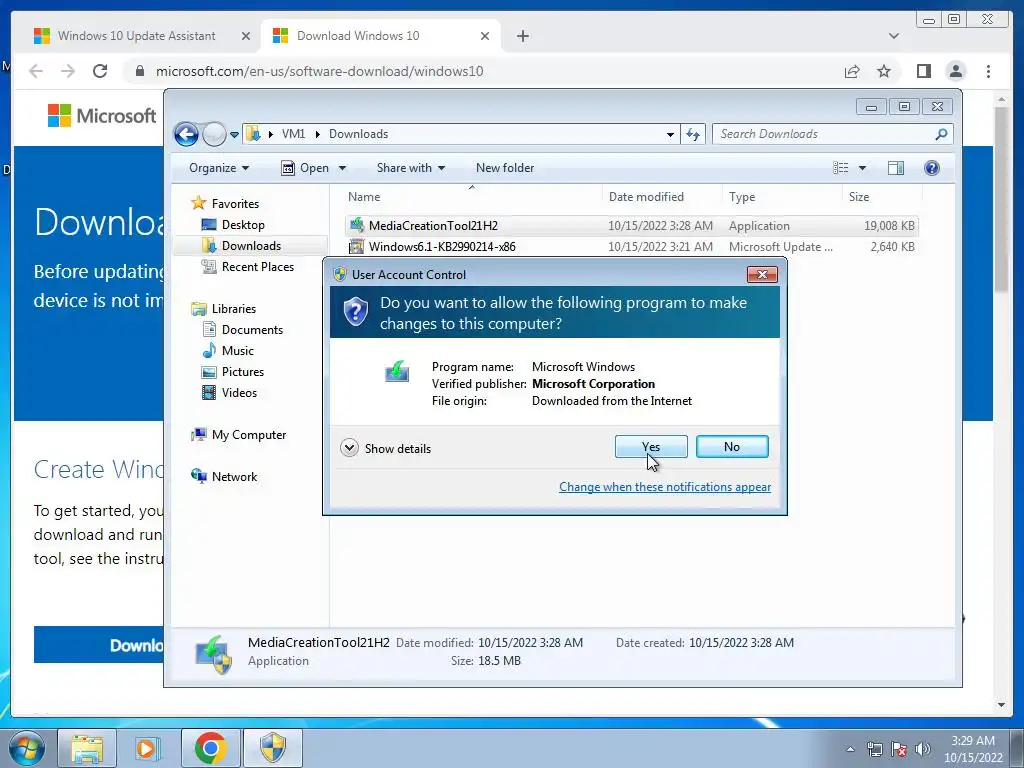This screenshot has width=1024, height=768.
Task: Select Windows6.1-KB2990214-x86 file row
Action: pos(632,247)
